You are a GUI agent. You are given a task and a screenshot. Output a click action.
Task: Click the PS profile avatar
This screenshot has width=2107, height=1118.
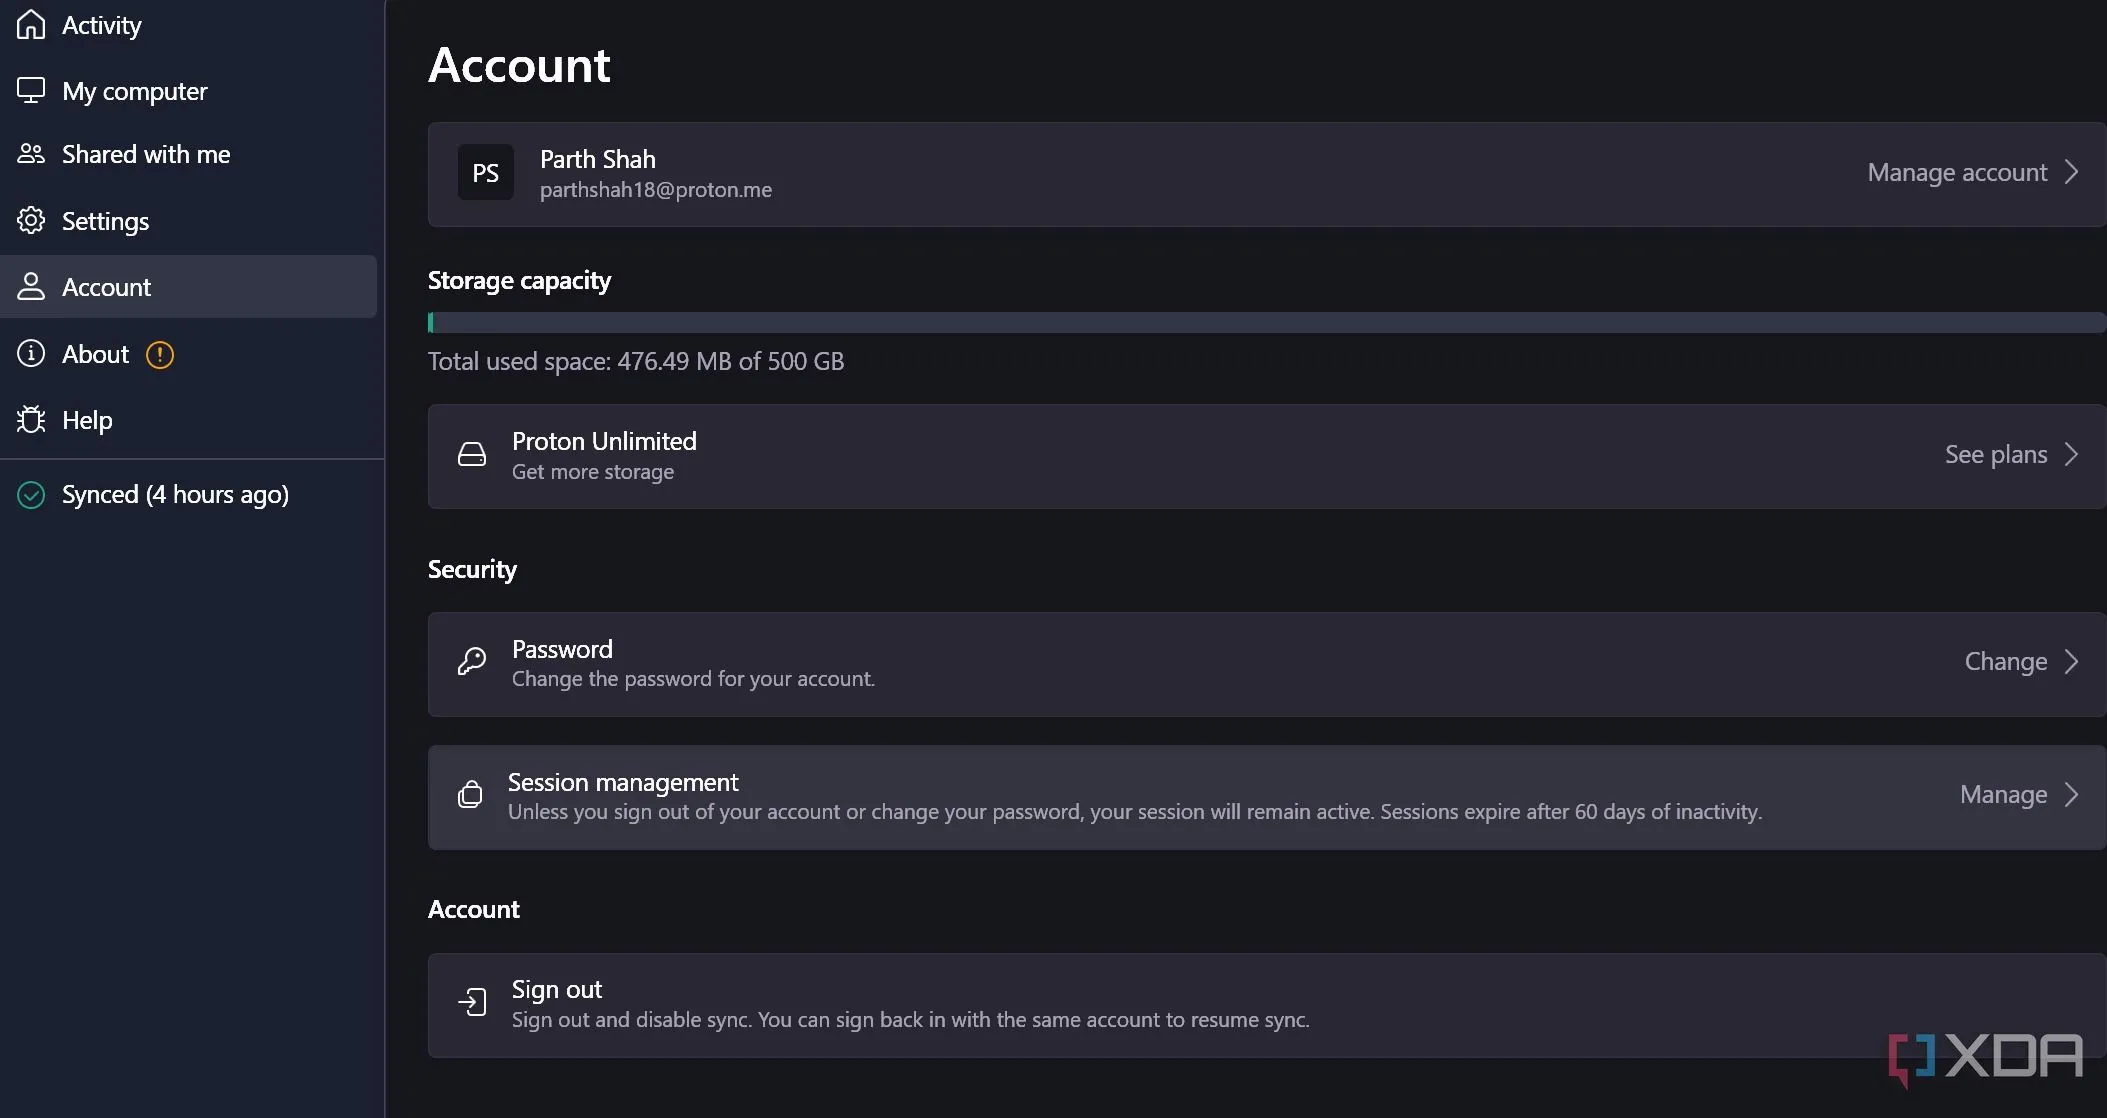point(485,173)
